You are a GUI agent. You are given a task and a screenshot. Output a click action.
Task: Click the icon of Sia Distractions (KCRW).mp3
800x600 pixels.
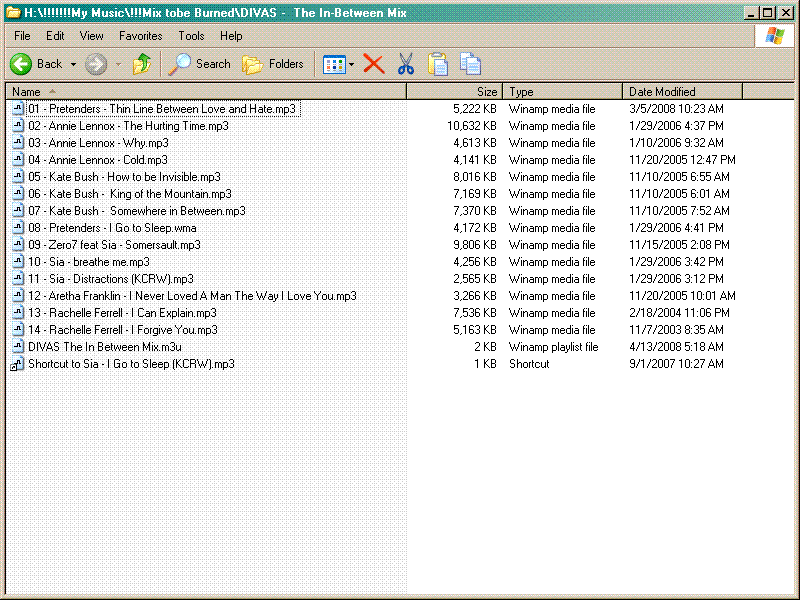pyautogui.click(x=18, y=279)
